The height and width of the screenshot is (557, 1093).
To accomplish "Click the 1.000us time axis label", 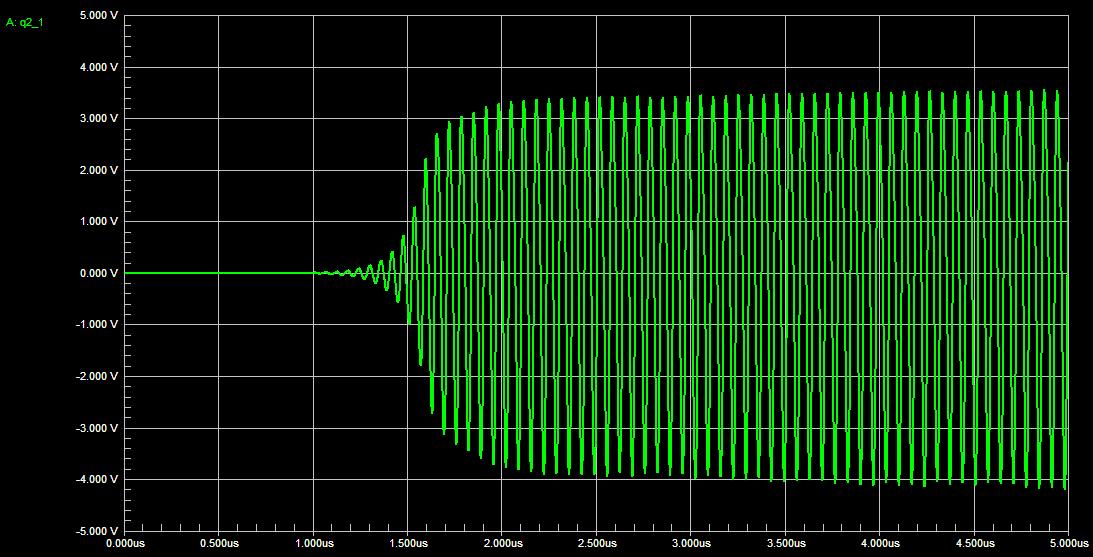I will pos(313,544).
